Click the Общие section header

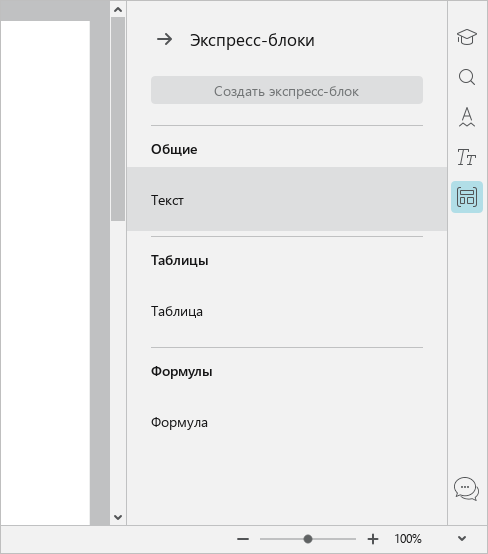click(174, 149)
